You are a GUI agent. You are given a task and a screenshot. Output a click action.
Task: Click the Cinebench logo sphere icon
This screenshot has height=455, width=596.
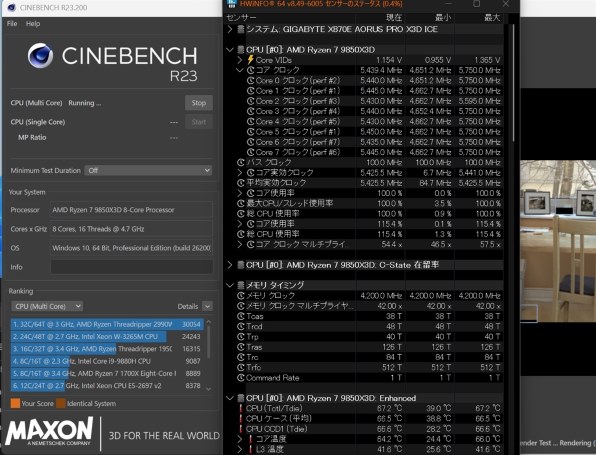pyautogui.click(x=40, y=56)
